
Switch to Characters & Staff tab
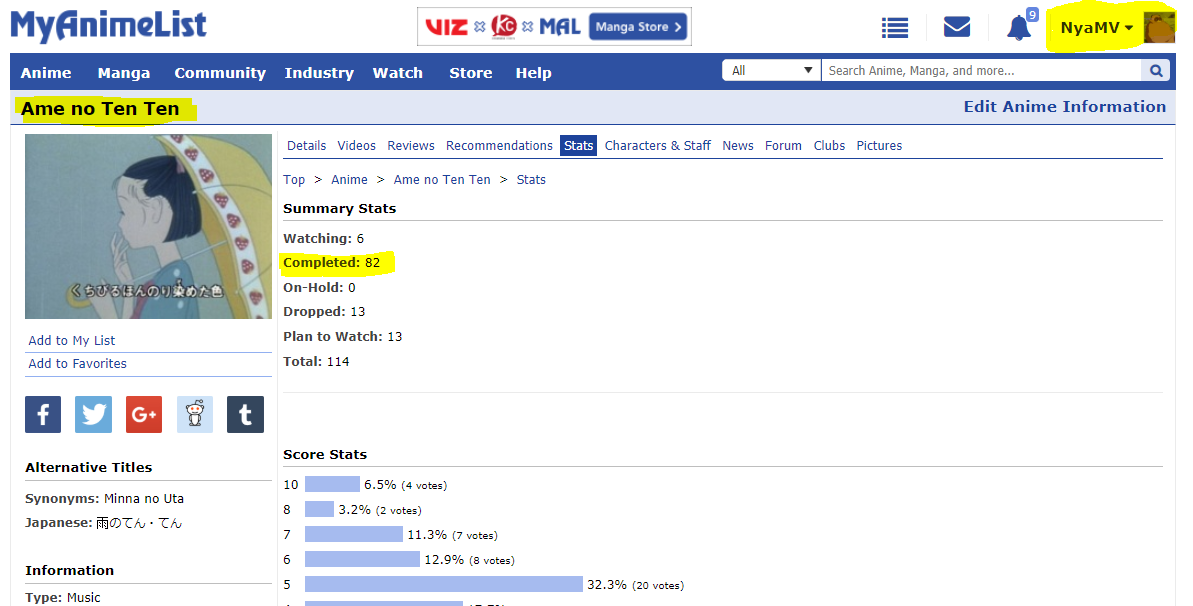coord(657,145)
